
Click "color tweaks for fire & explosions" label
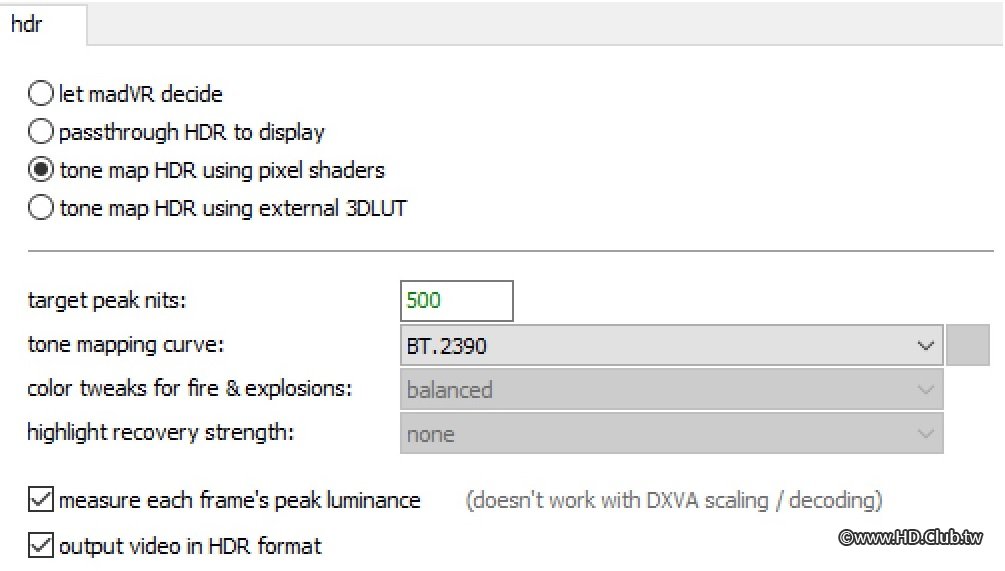pos(189,389)
